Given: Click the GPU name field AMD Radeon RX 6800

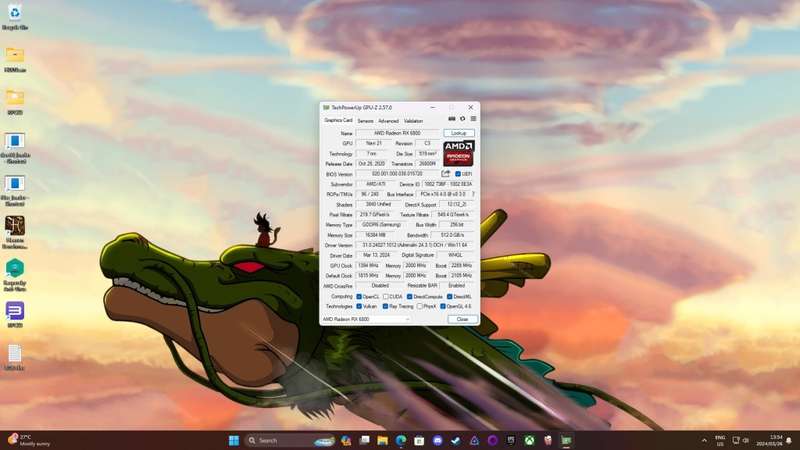Looking at the screenshot, I should [397, 133].
